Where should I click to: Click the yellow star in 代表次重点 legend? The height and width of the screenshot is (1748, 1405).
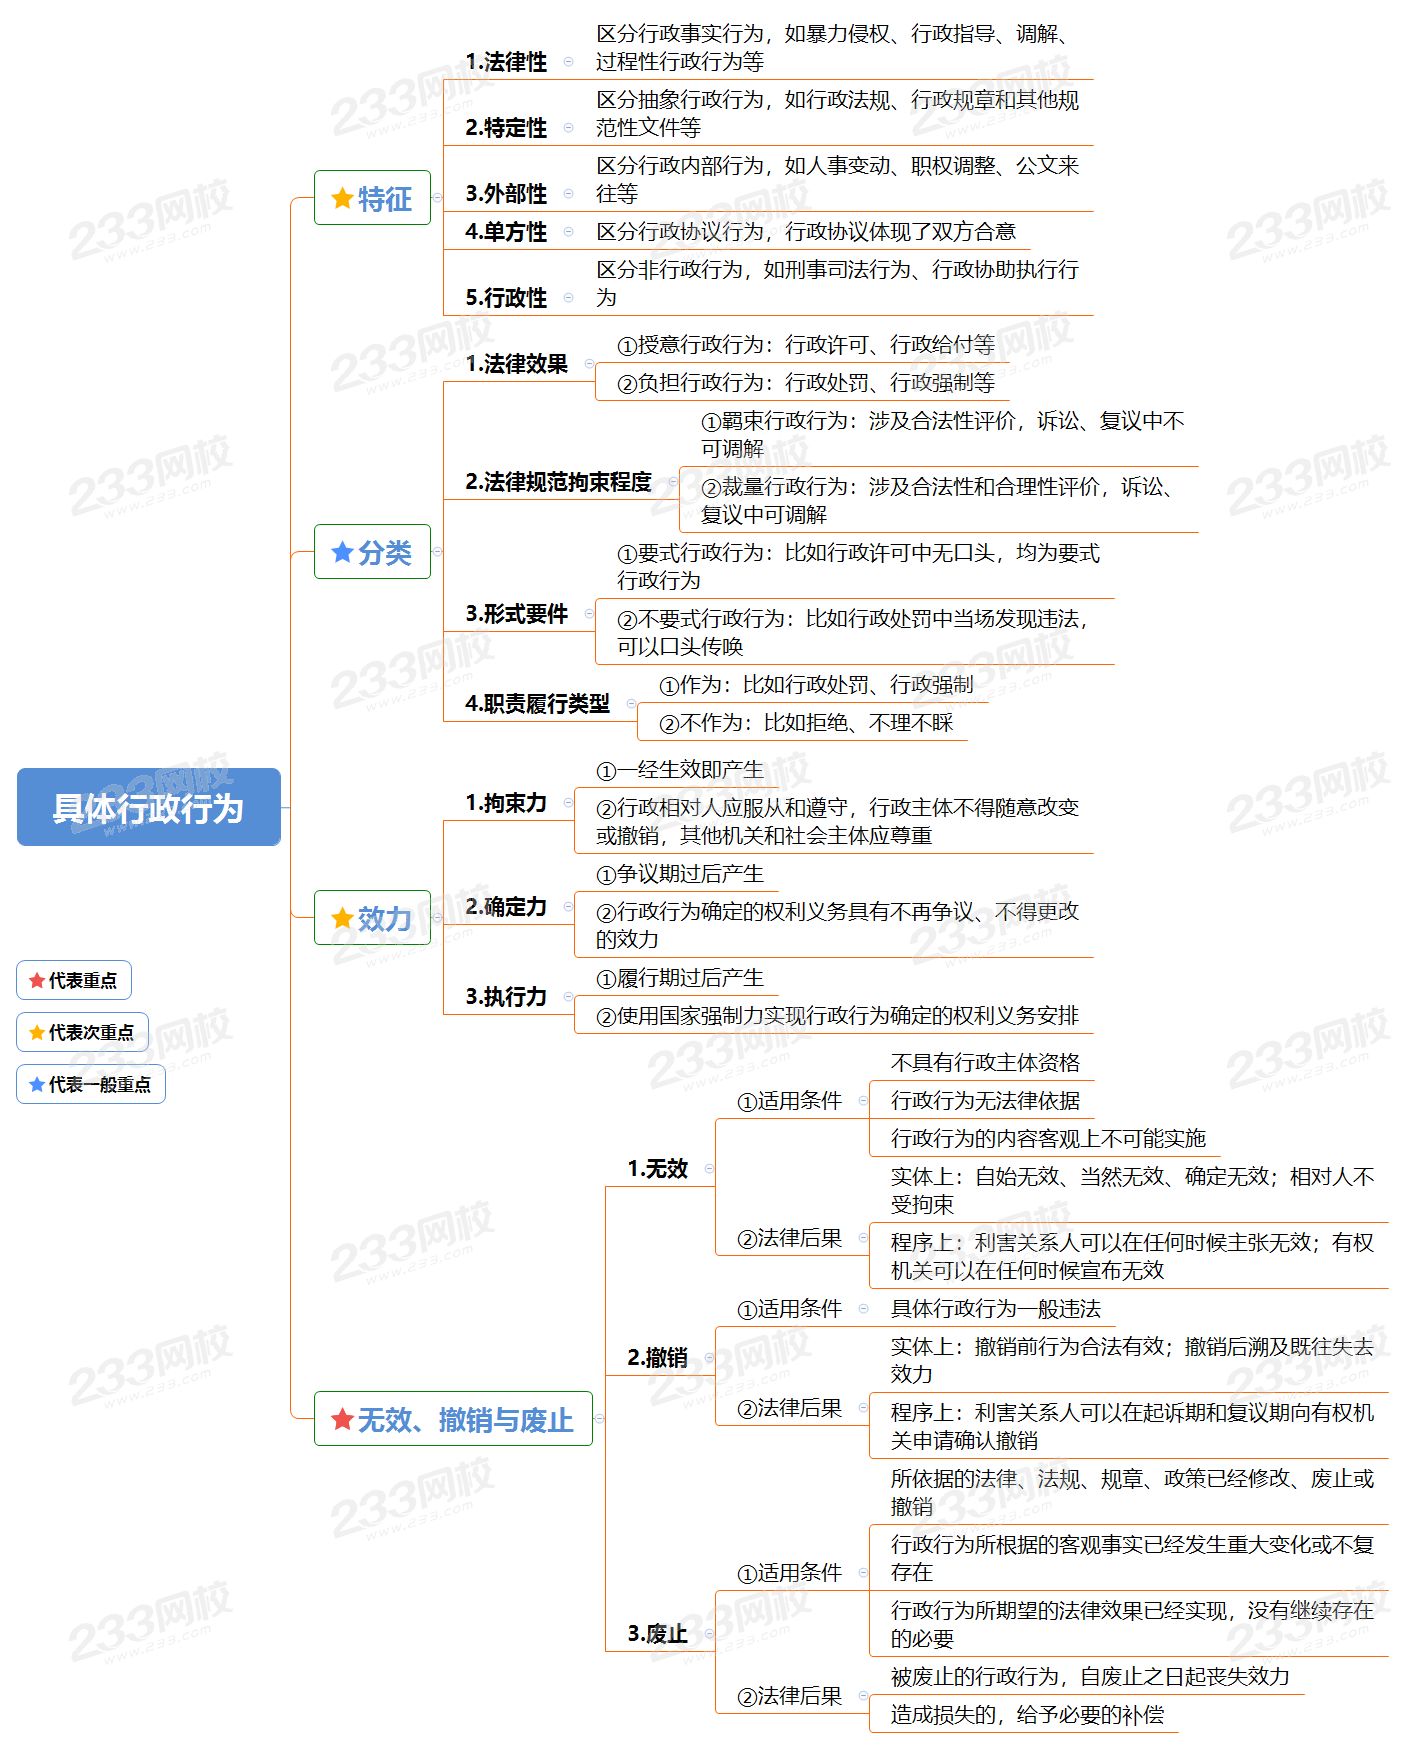(x=37, y=1033)
